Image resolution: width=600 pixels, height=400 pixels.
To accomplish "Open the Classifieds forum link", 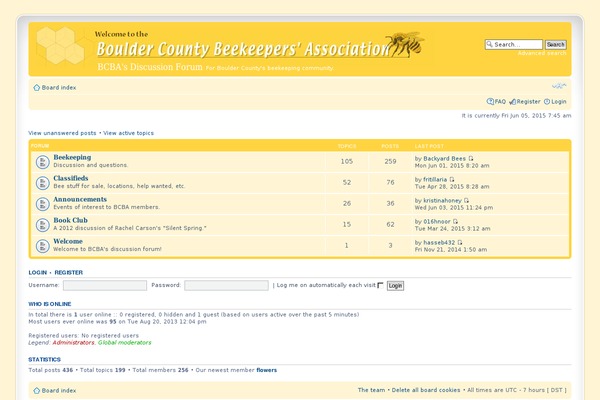I will [x=71, y=178].
